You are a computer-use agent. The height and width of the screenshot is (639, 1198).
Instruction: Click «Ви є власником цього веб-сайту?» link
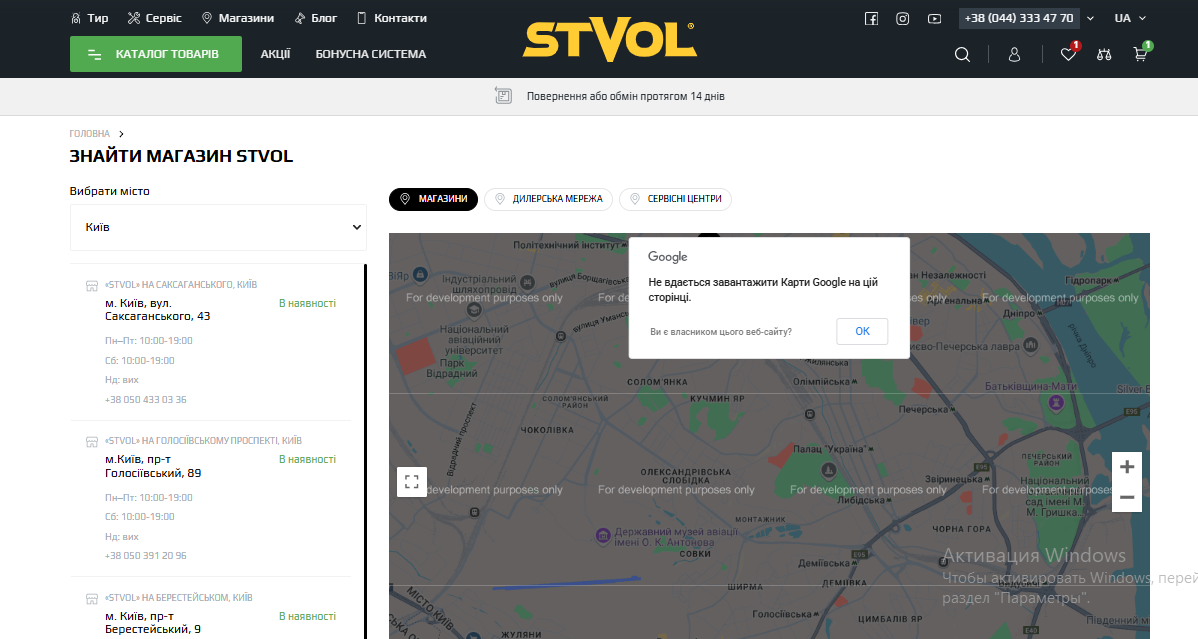[720, 332]
